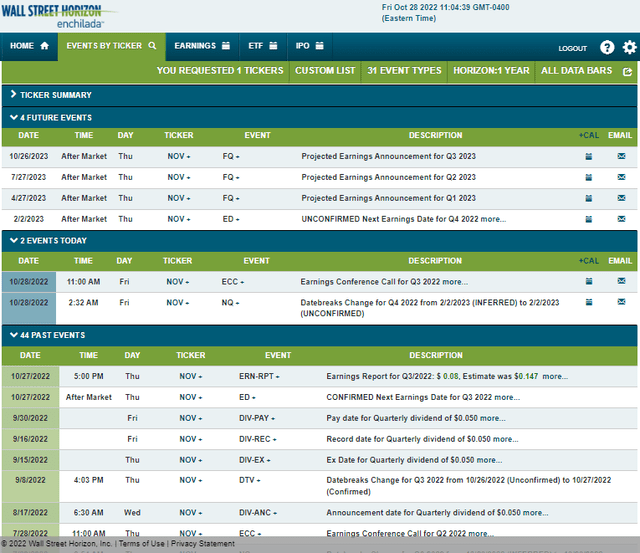
Task: Click more link on Record date dividend row
Action: [505, 439]
